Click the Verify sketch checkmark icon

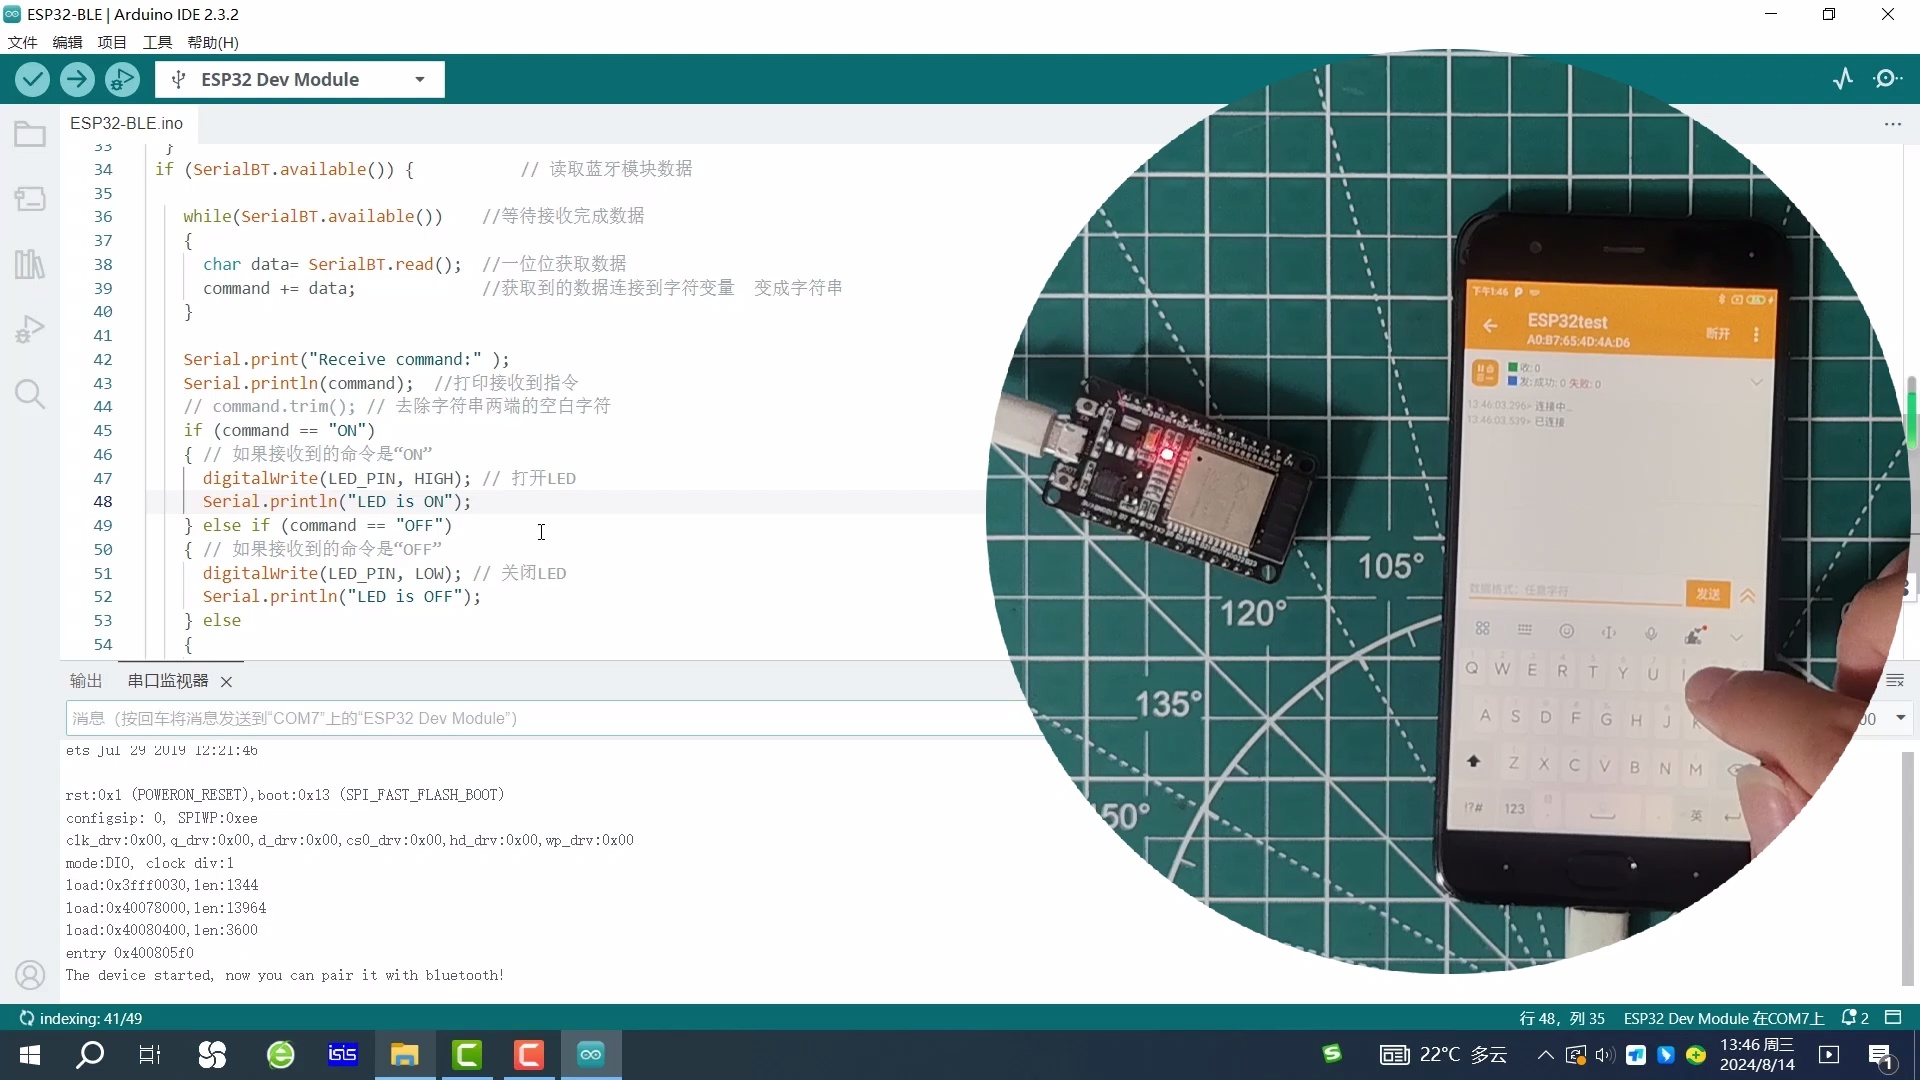point(32,79)
